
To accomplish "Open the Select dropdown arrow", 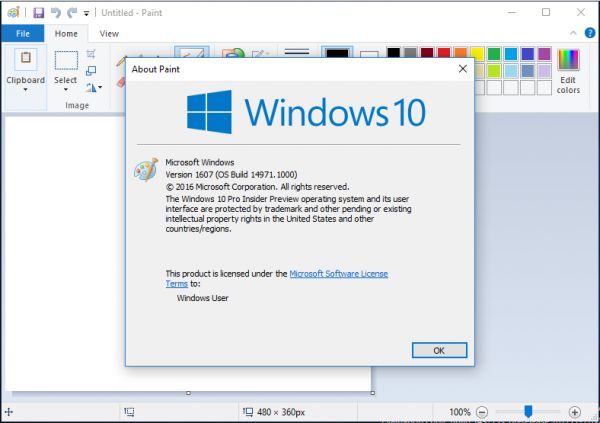I will pos(65,90).
